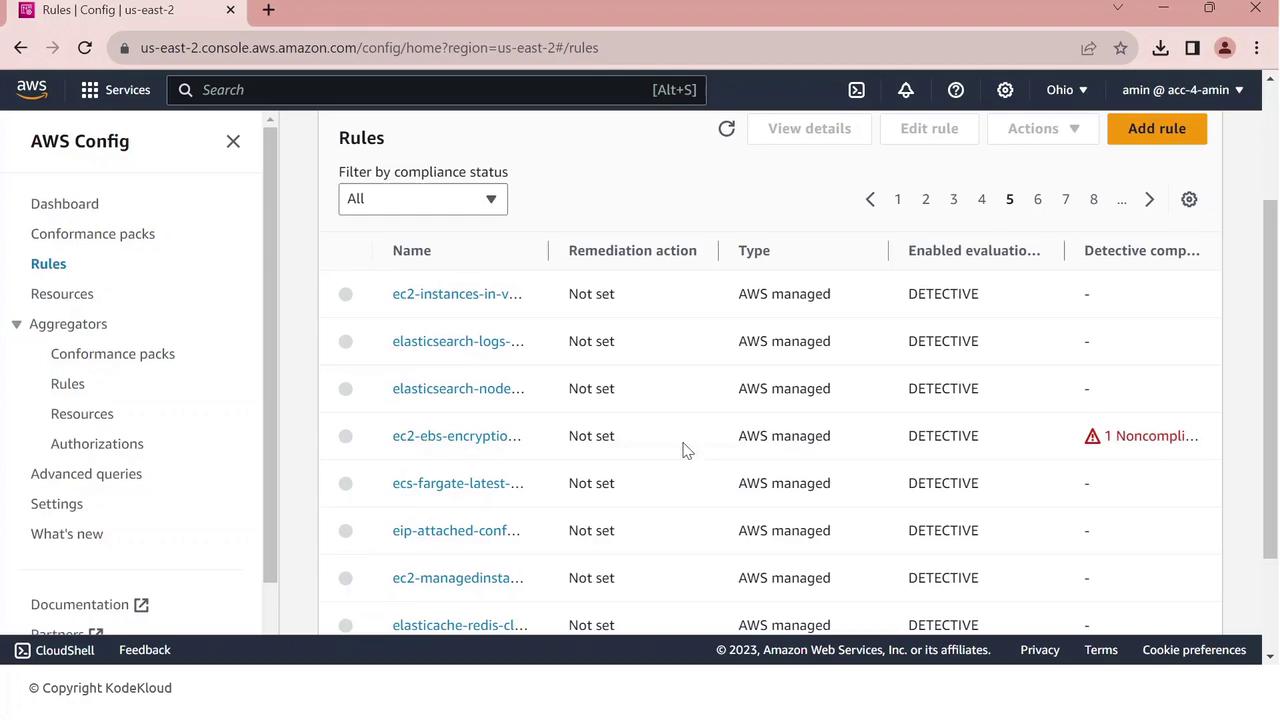Open What's new in the sidebar
This screenshot has height=720, width=1280.
[x=67, y=534]
